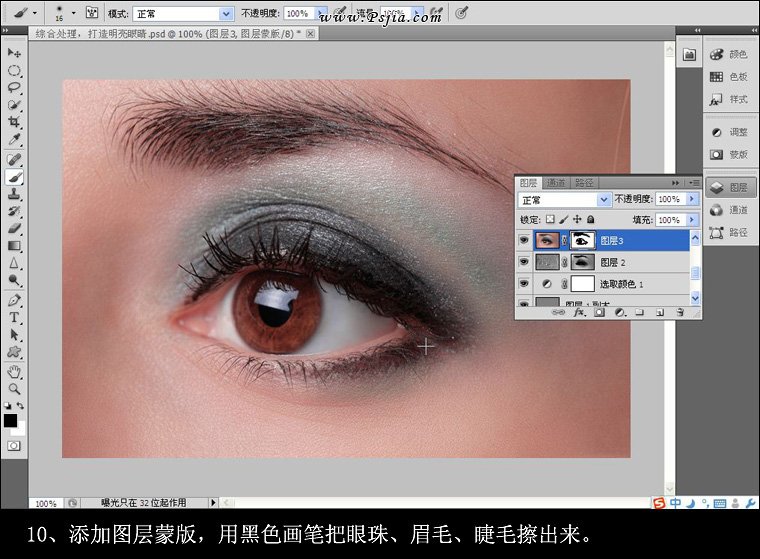Open layer opacity slider arrow
760x559 pixels.
pyautogui.click(x=692, y=199)
